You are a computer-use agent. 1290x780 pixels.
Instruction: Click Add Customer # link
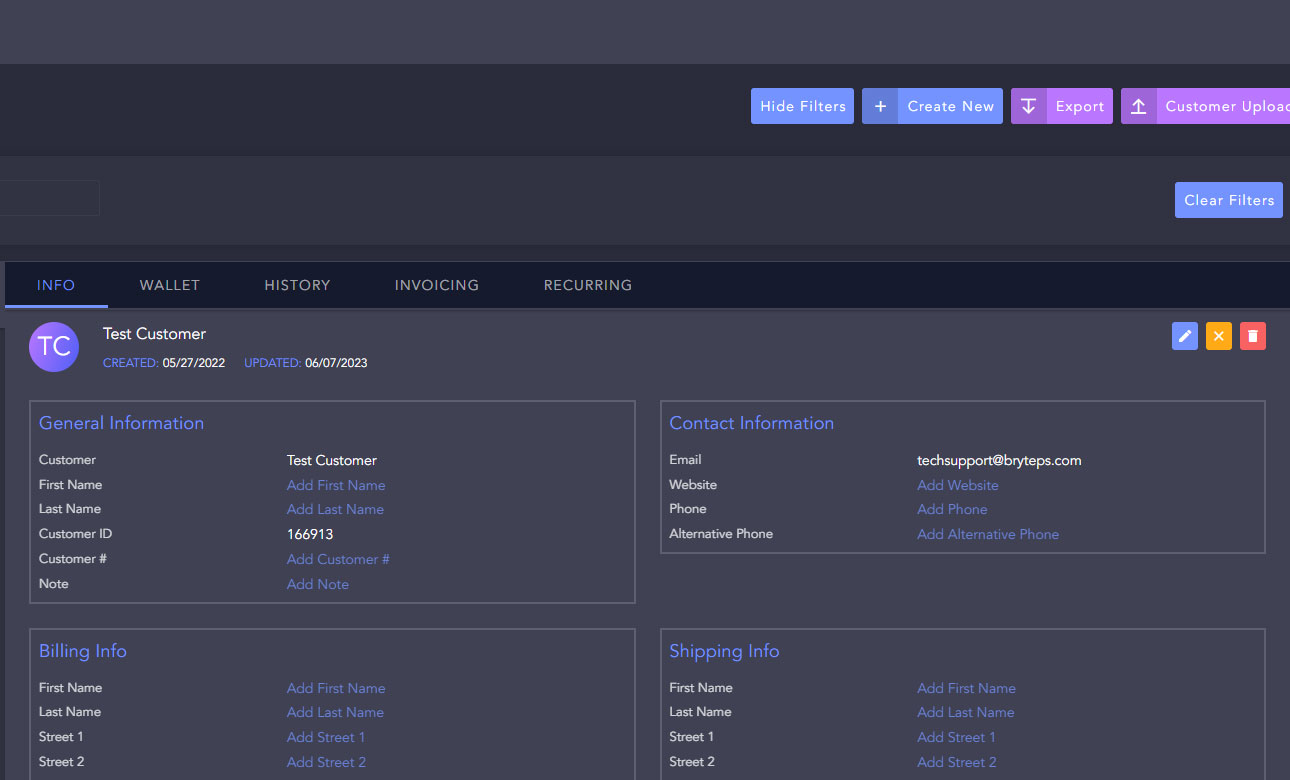click(x=338, y=559)
